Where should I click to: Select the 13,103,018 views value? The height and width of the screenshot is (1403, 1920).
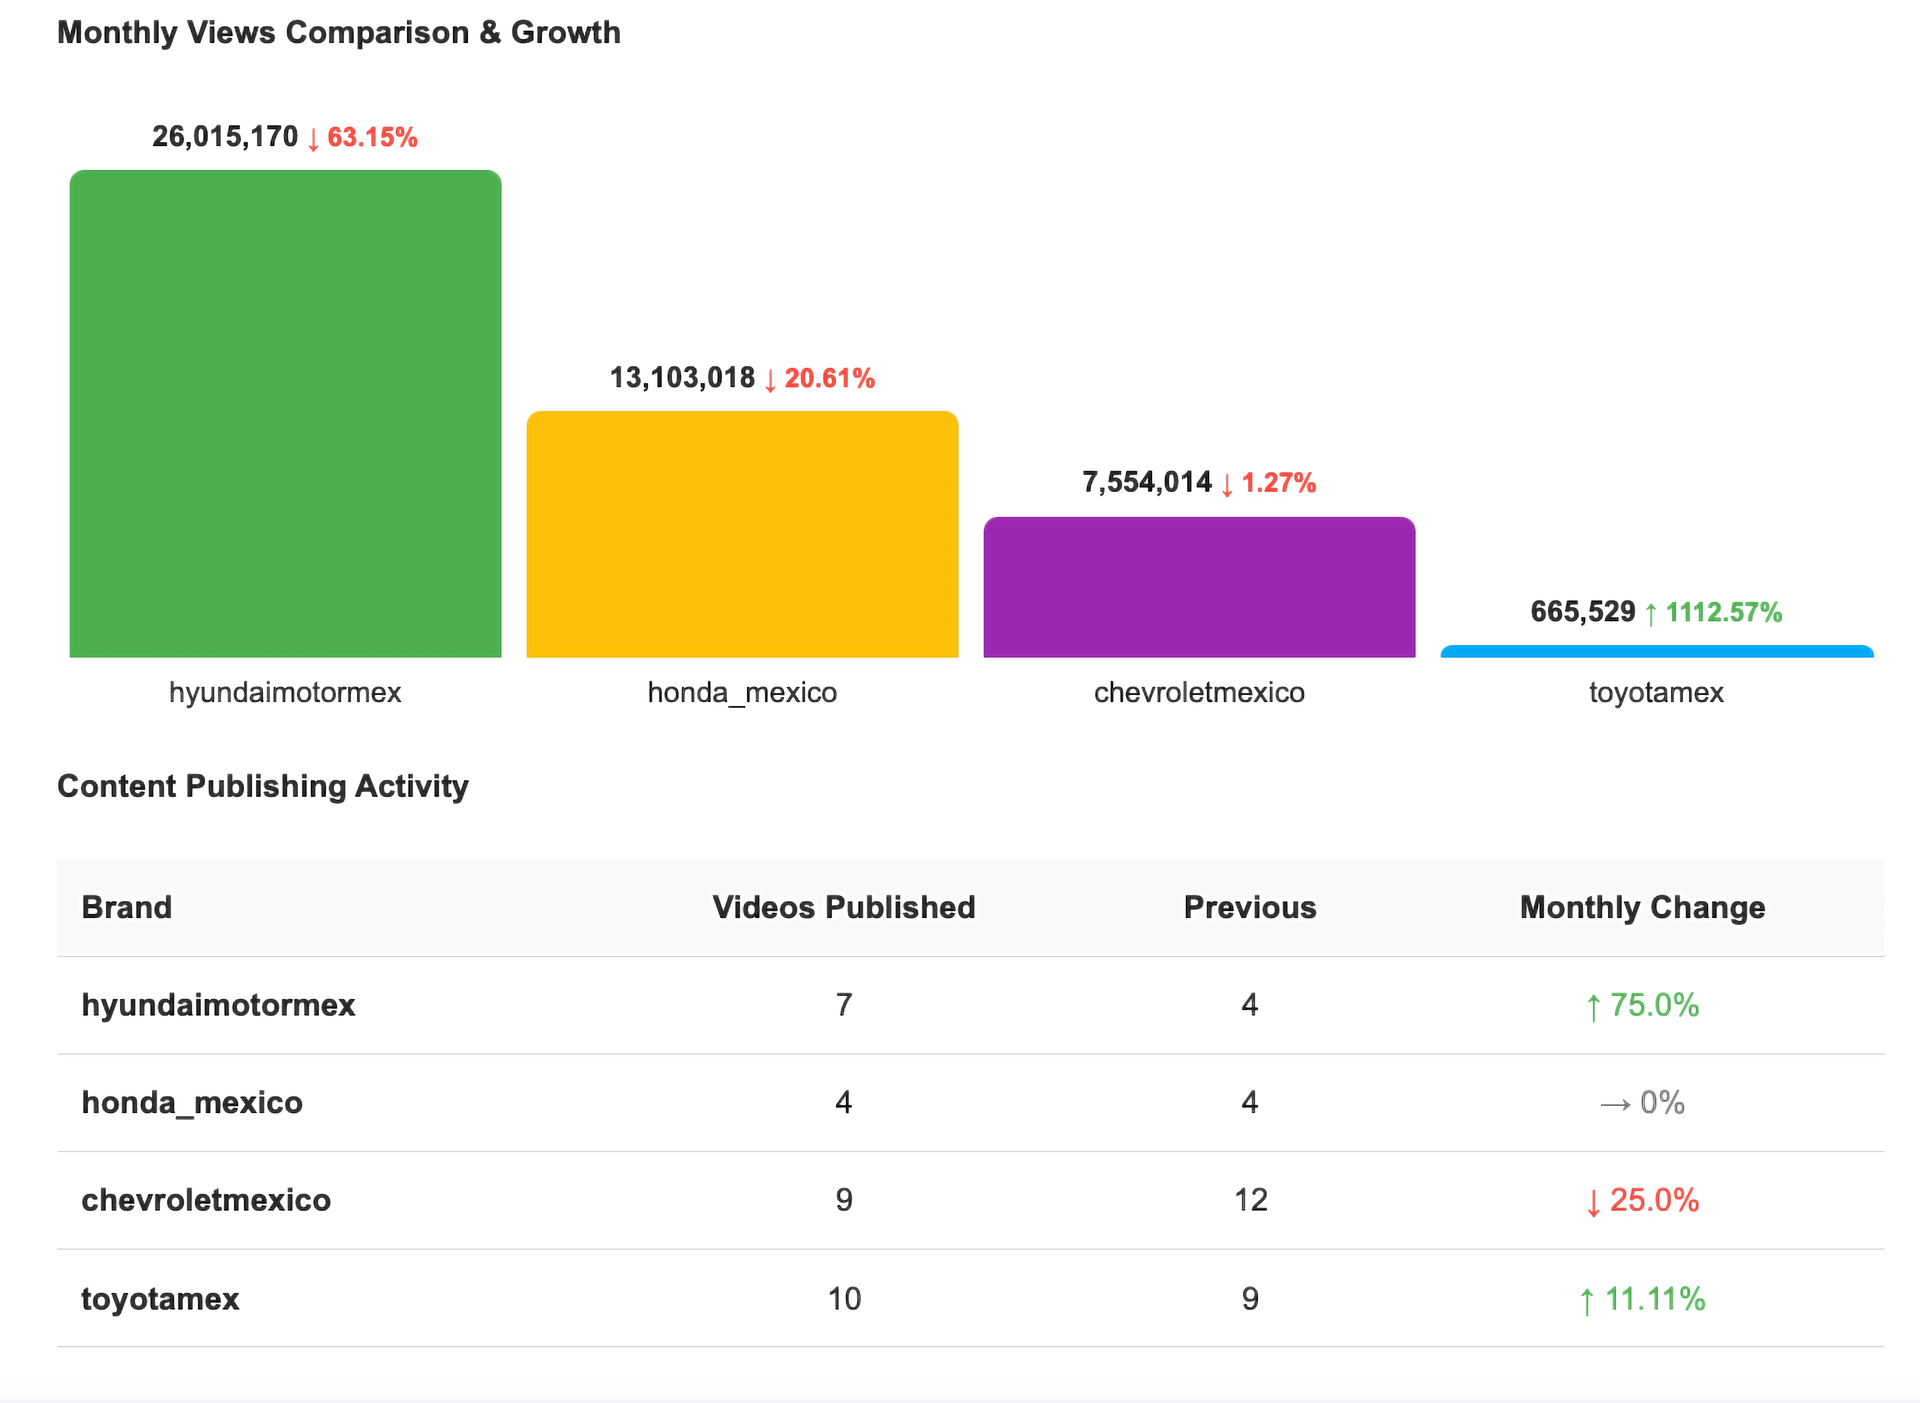(x=683, y=378)
